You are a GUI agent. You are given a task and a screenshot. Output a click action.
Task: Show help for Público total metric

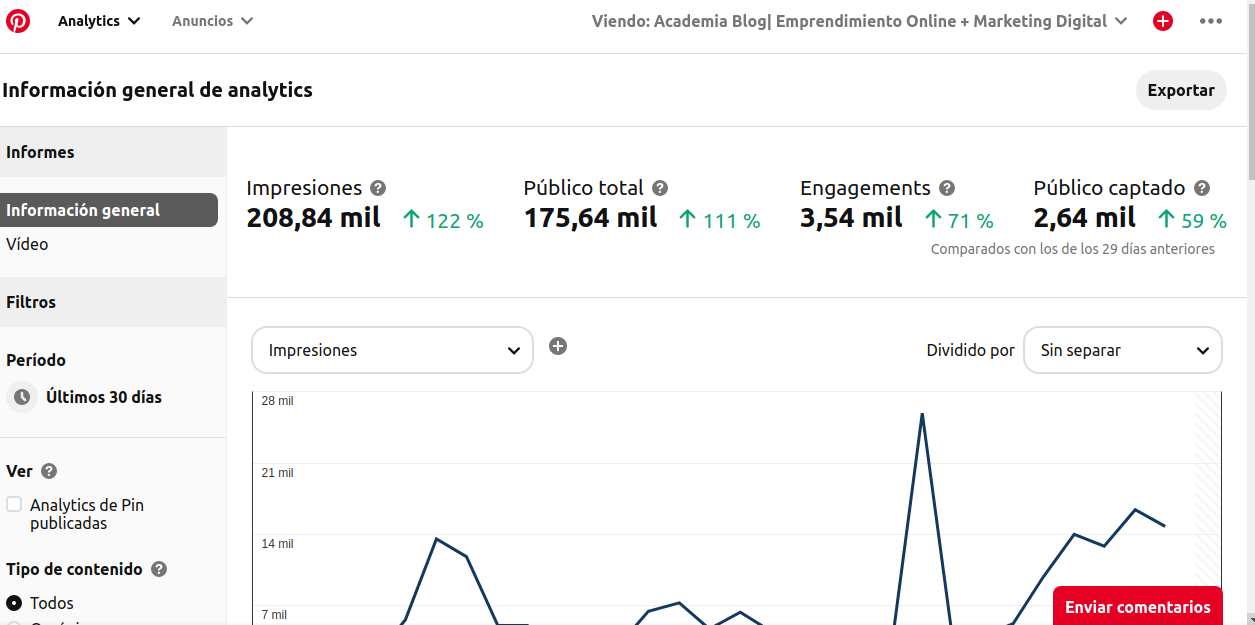click(x=660, y=188)
